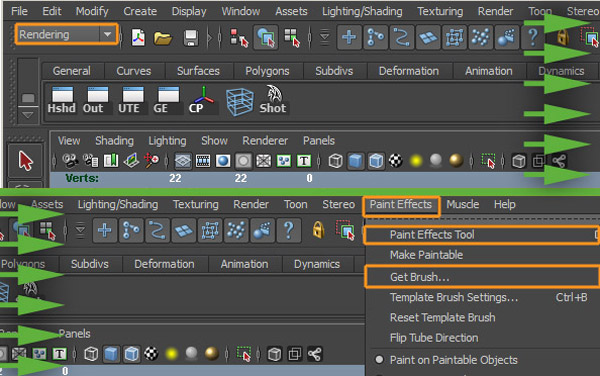Select the red arrow Select tool
The width and height of the screenshot is (600, 376).
click(25, 160)
